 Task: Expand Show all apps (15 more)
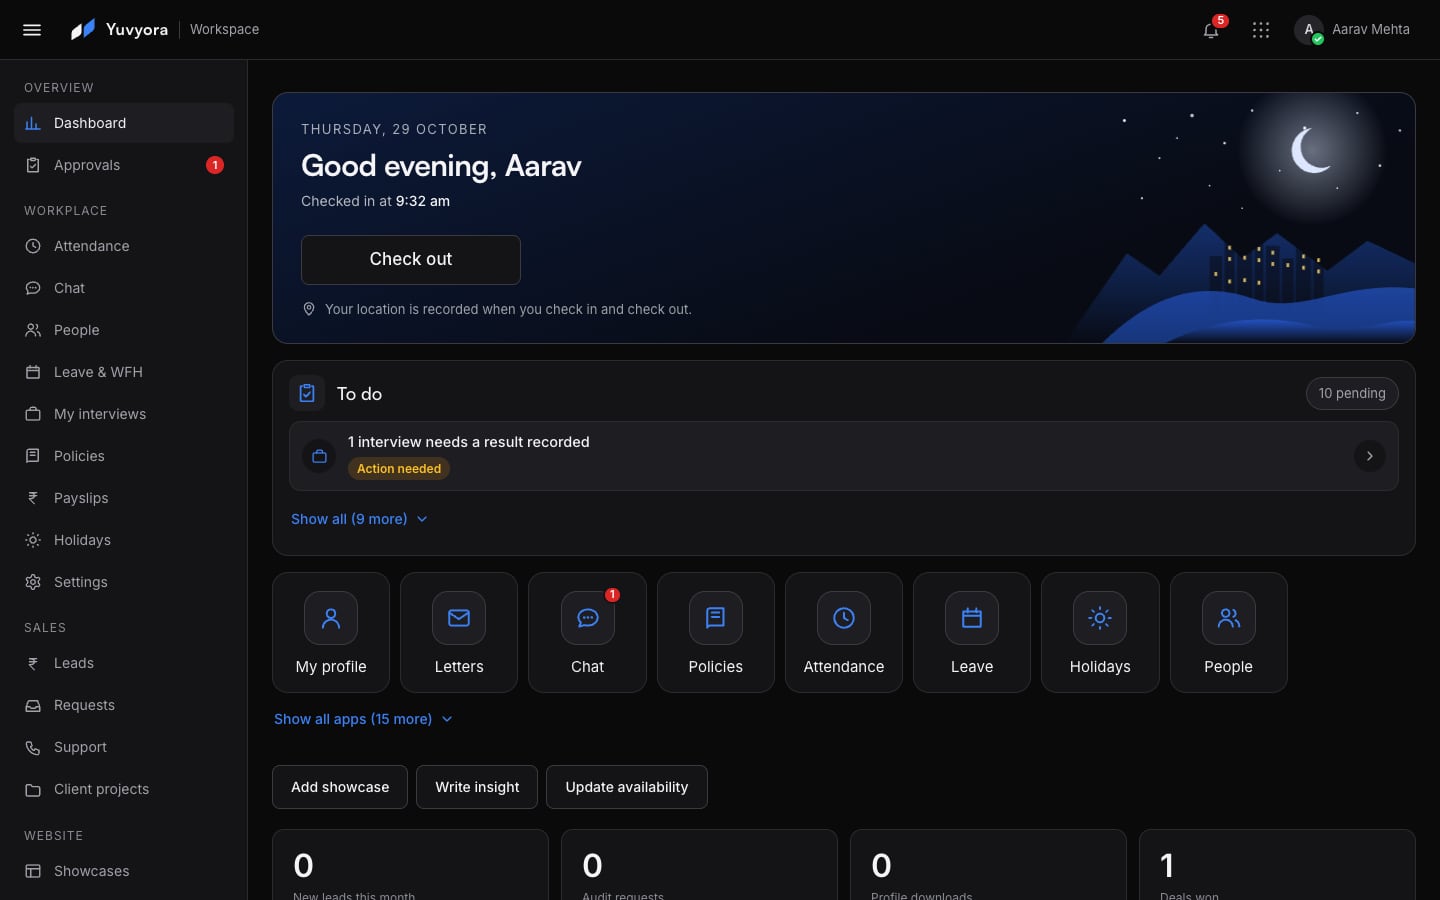click(x=363, y=719)
